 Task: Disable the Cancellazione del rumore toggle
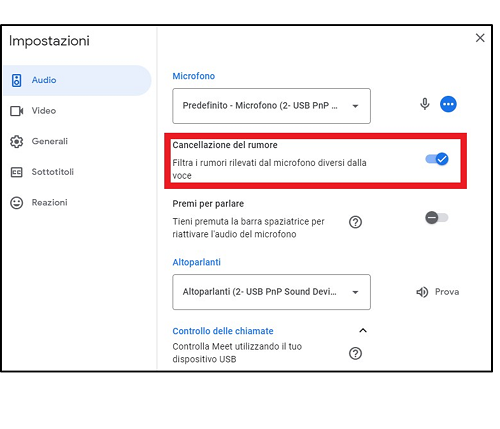437,159
